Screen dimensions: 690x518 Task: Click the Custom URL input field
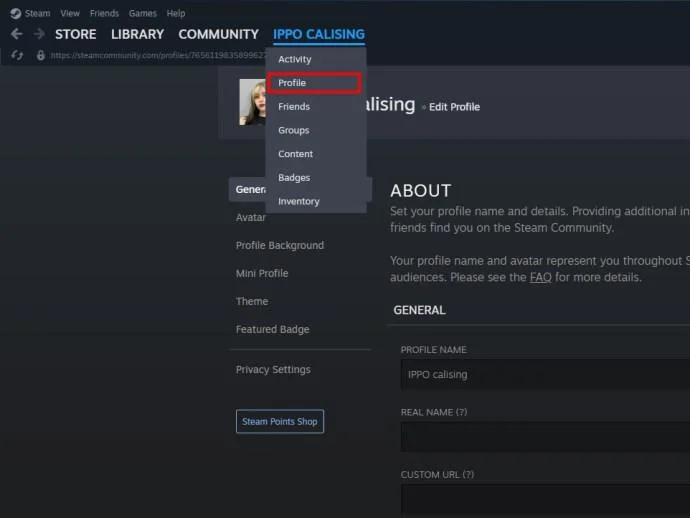pos(545,500)
